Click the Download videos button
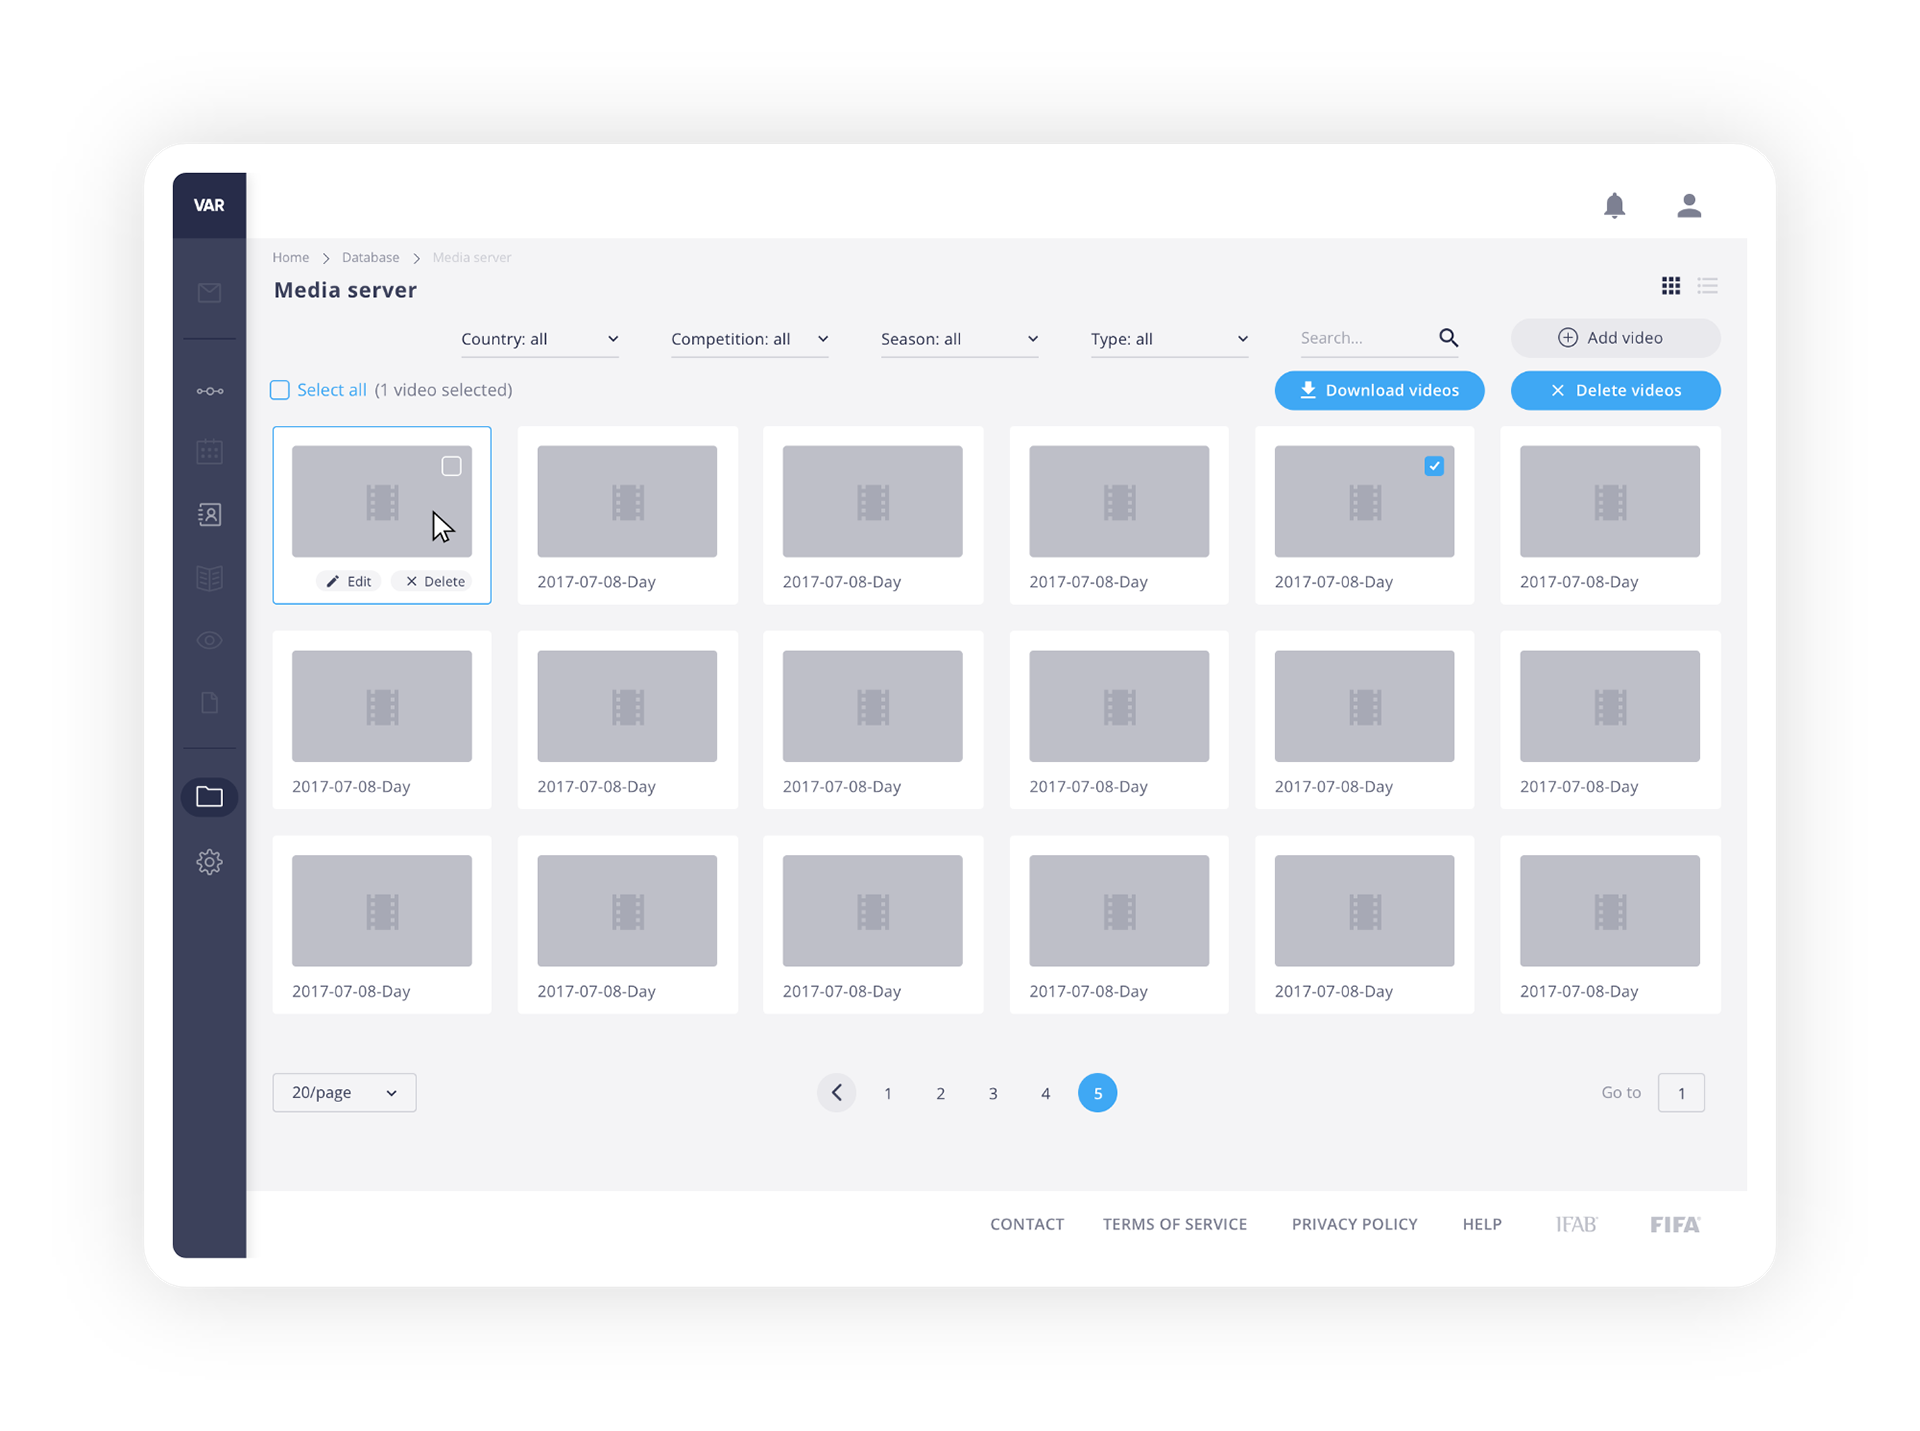 (x=1379, y=391)
